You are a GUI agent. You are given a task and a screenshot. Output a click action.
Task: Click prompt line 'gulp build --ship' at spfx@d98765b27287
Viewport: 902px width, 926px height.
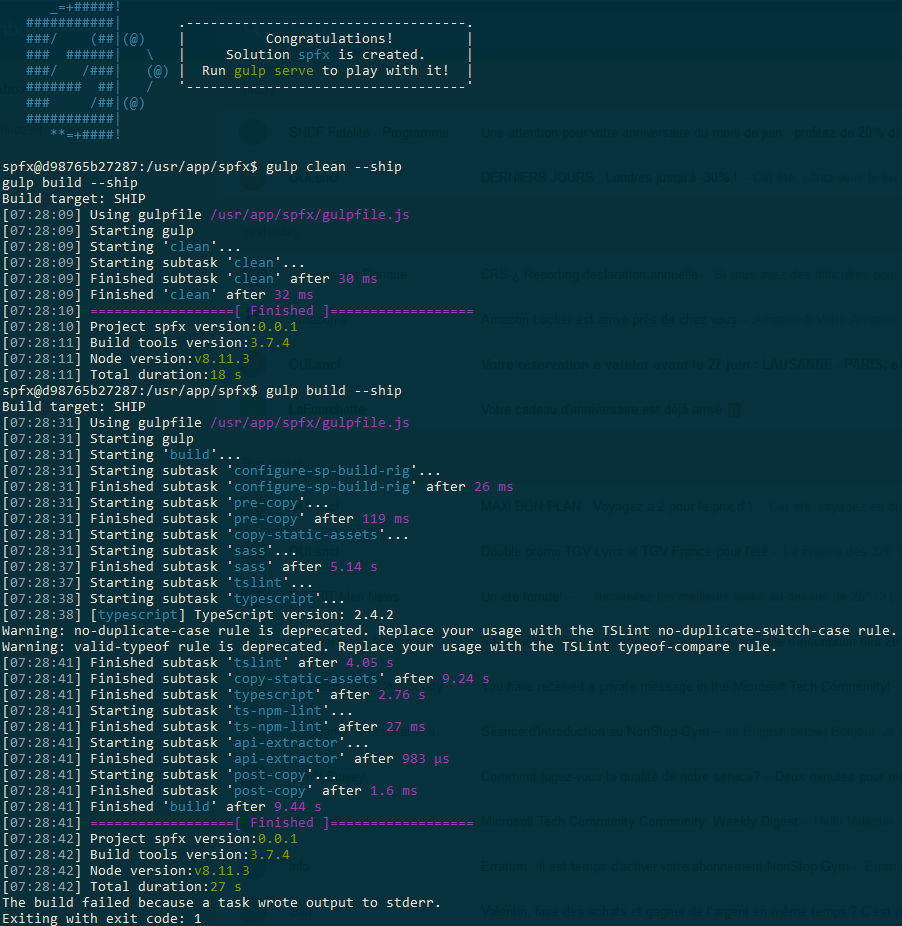point(202,390)
